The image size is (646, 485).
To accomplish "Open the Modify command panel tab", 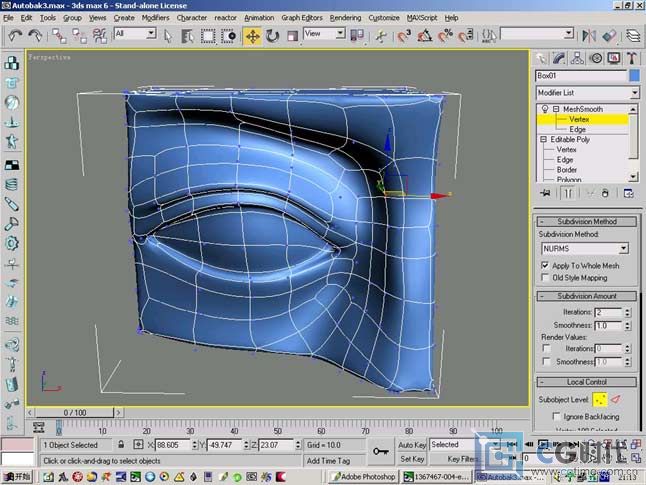I will [559, 58].
